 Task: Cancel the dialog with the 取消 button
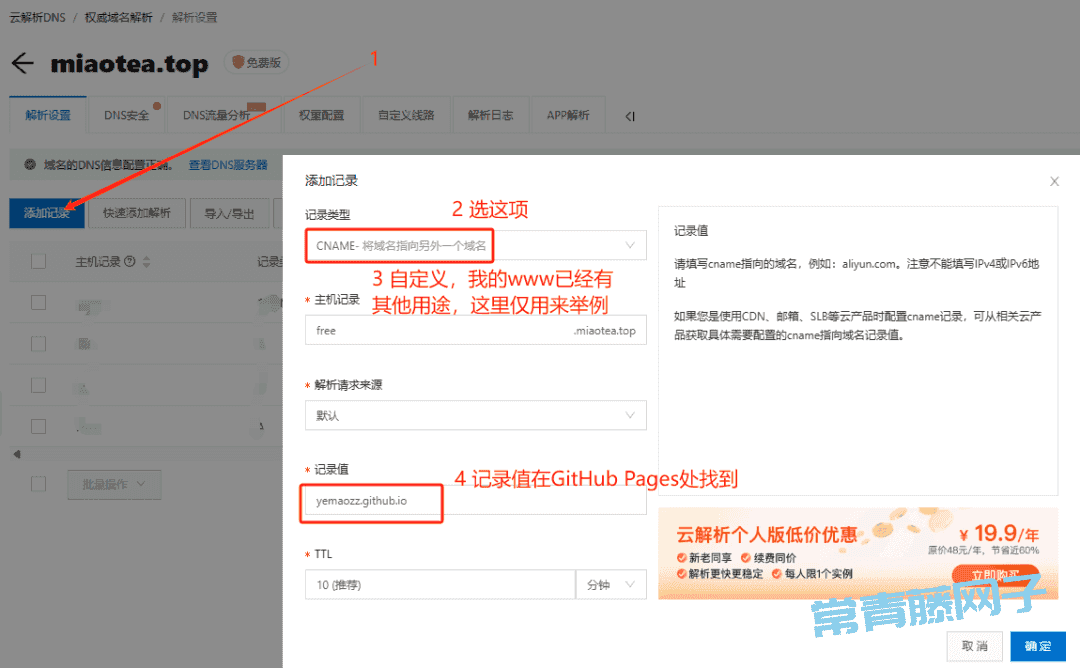pos(975,646)
